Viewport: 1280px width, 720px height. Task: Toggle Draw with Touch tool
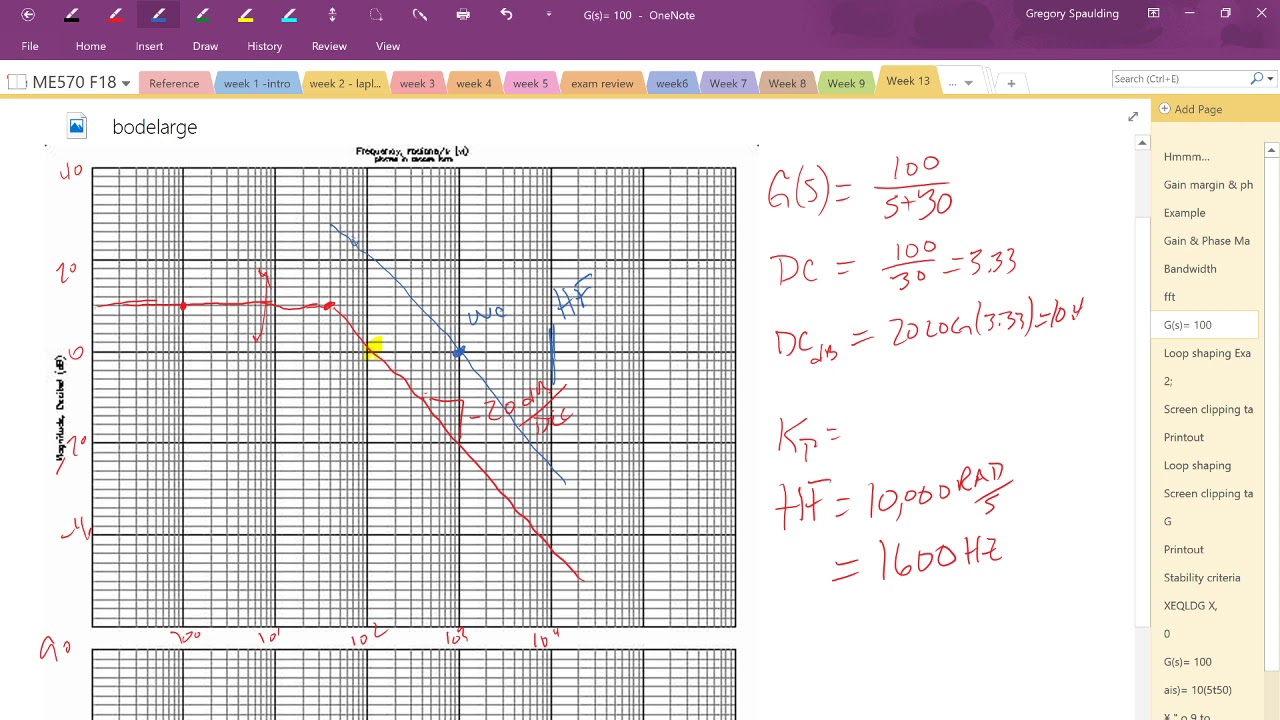420,15
